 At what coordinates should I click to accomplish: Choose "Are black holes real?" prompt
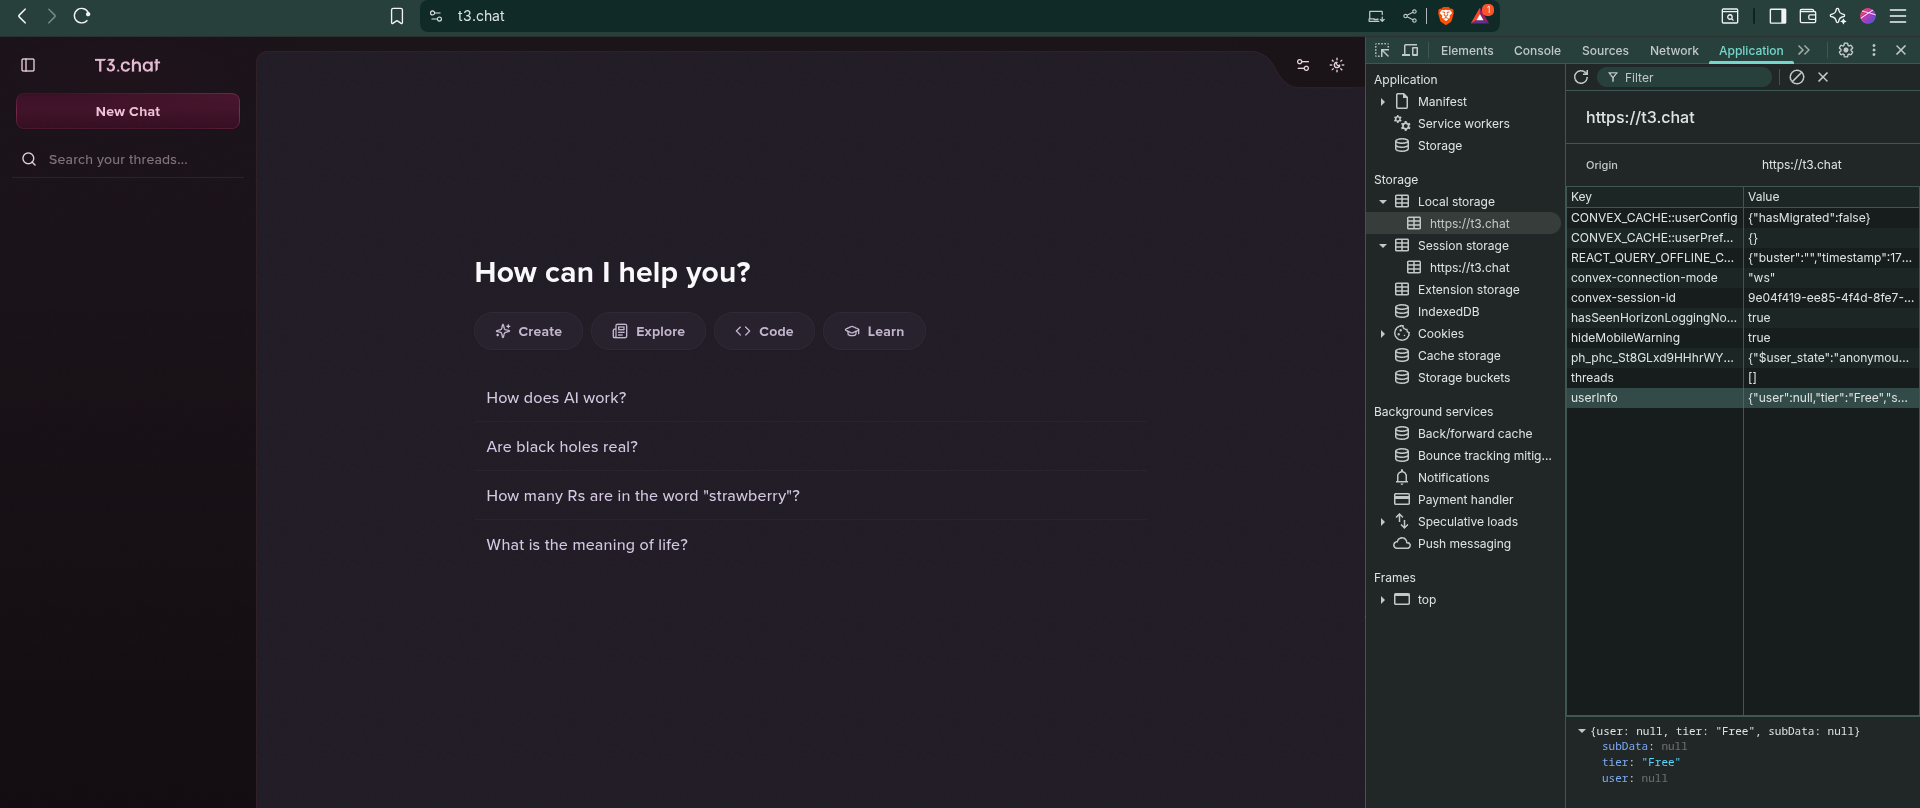[810, 447]
